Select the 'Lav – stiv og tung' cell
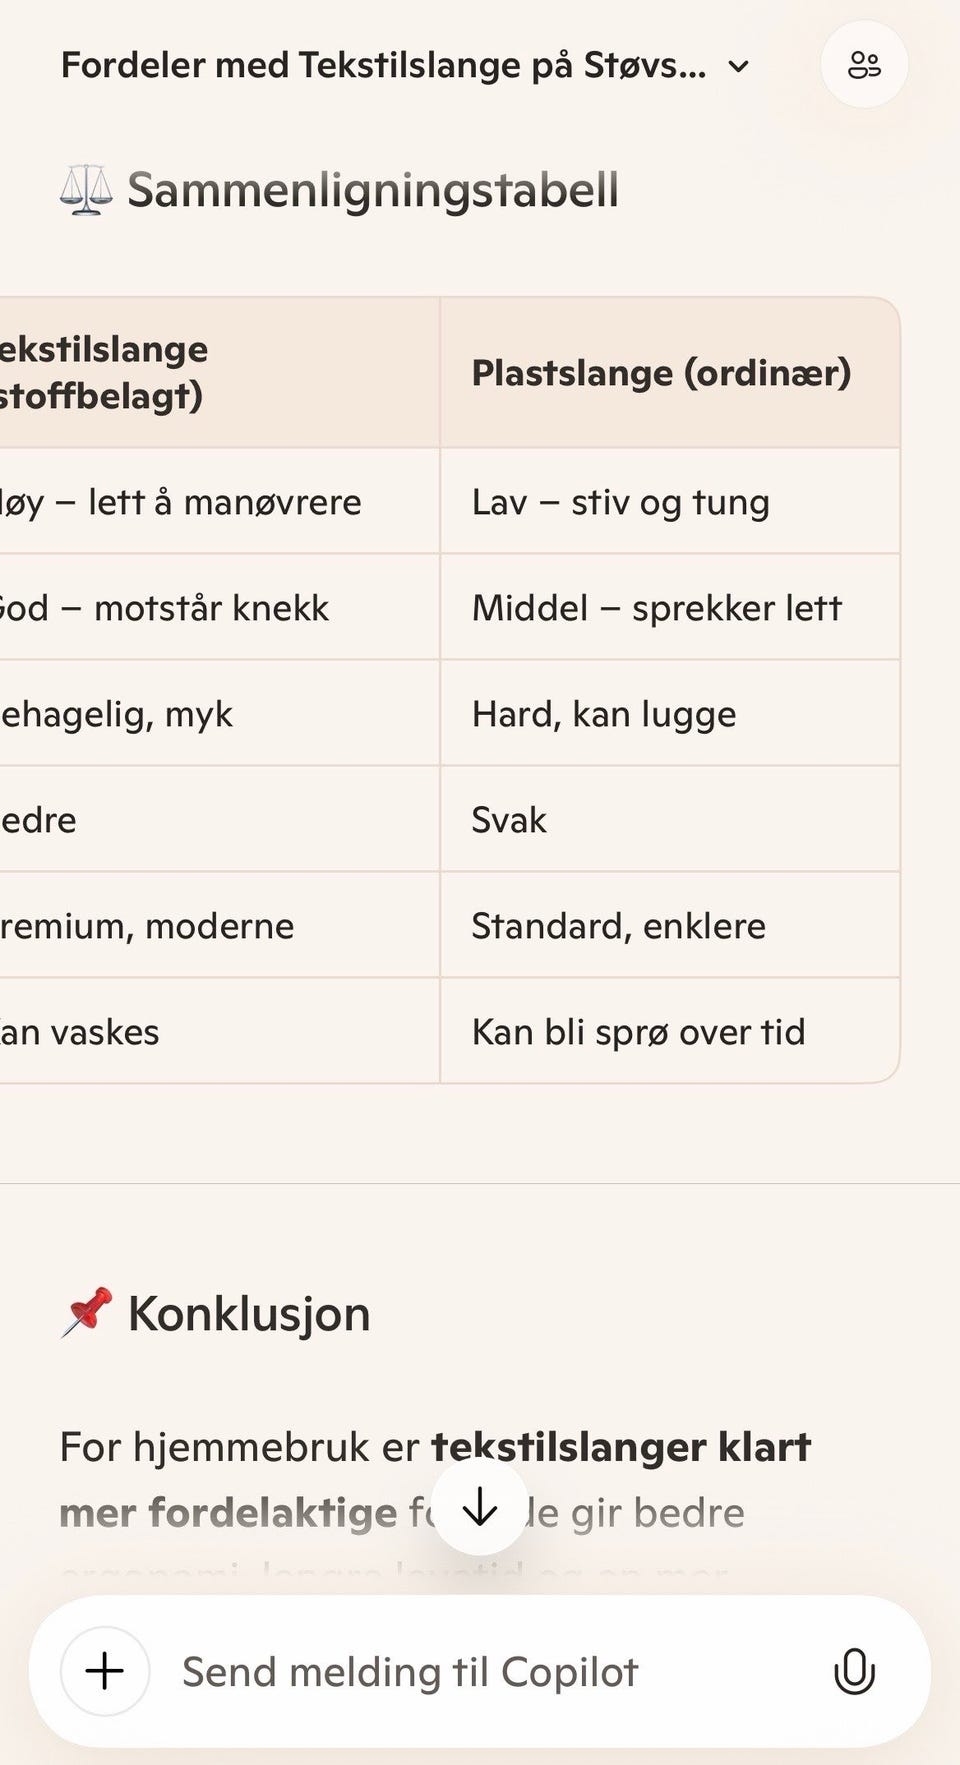 [x=620, y=502]
